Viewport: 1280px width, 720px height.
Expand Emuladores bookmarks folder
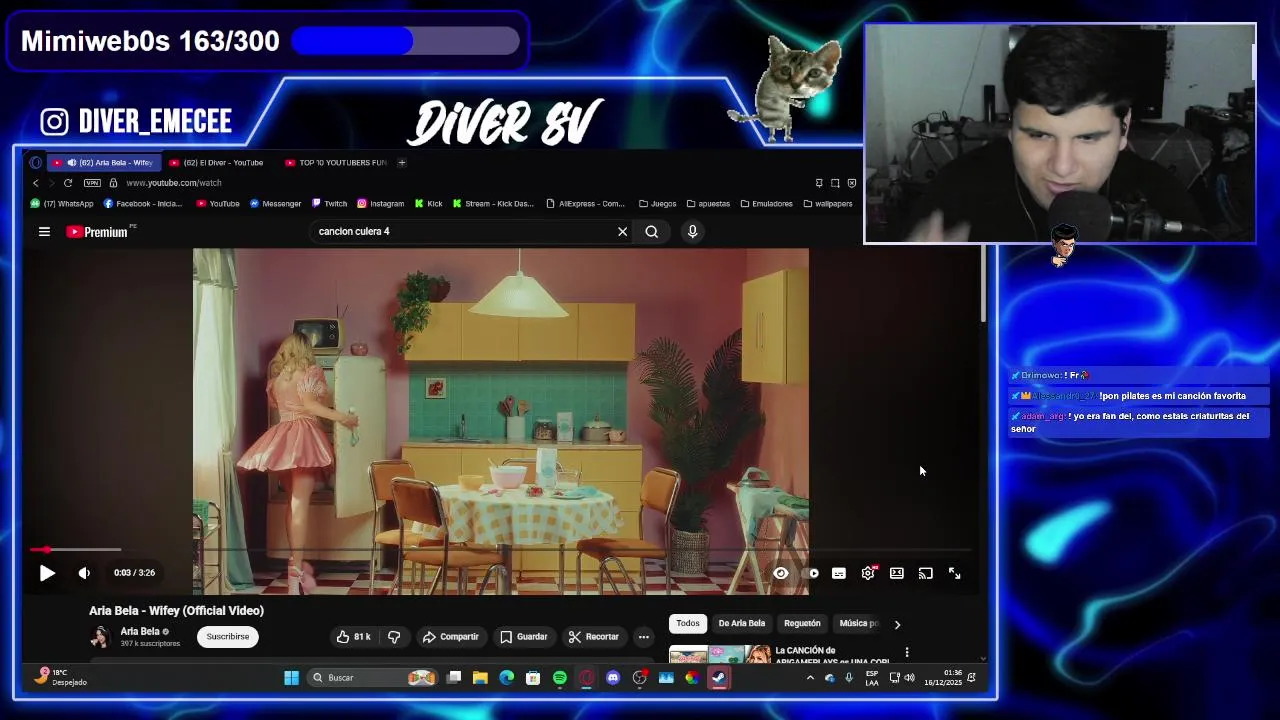point(767,204)
